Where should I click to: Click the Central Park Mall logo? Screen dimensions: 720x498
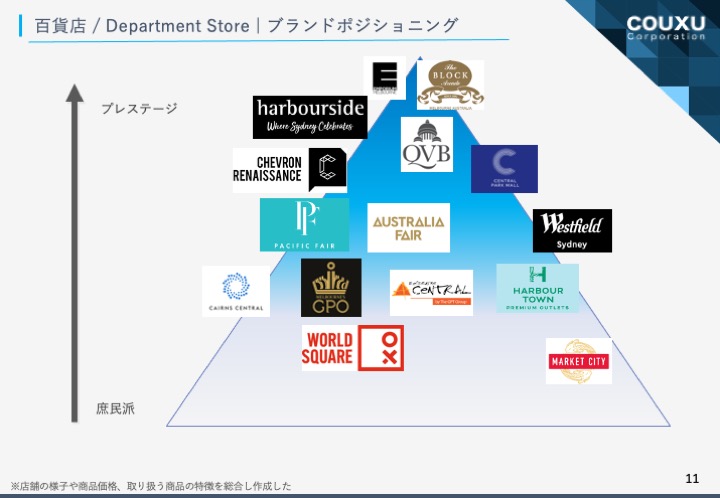pos(504,169)
